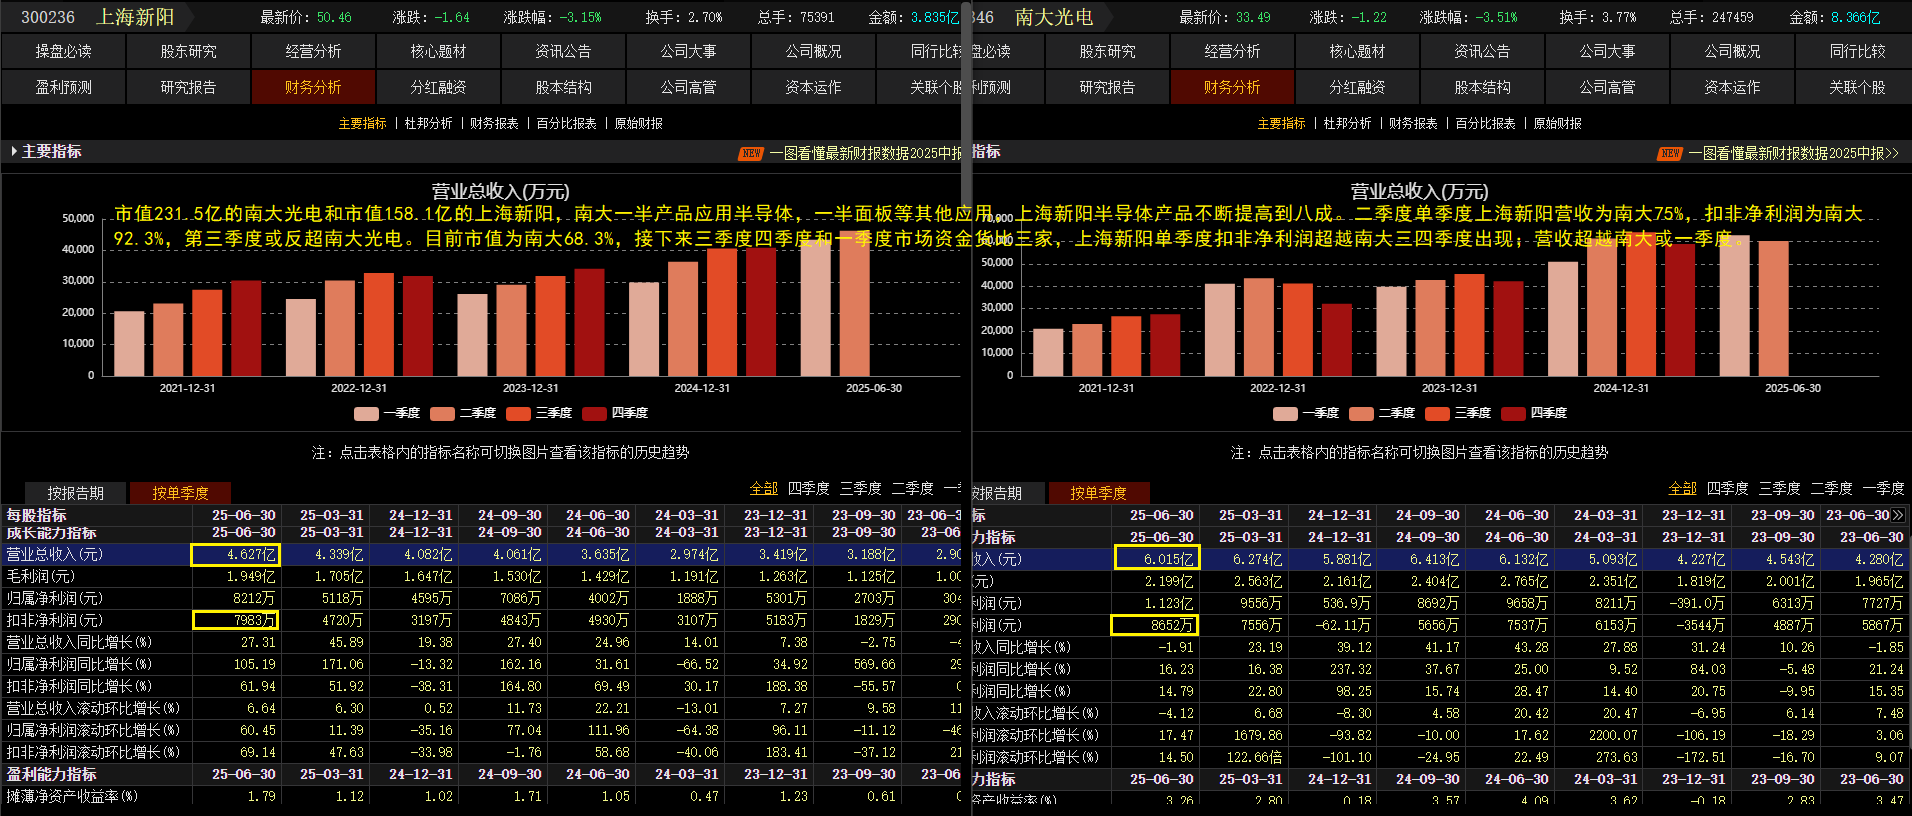Viewport: 1912px width, 816px height.
Task: Open 百分比报表 sub-tab in the 南大光电 panel
Action: click(1486, 123)
